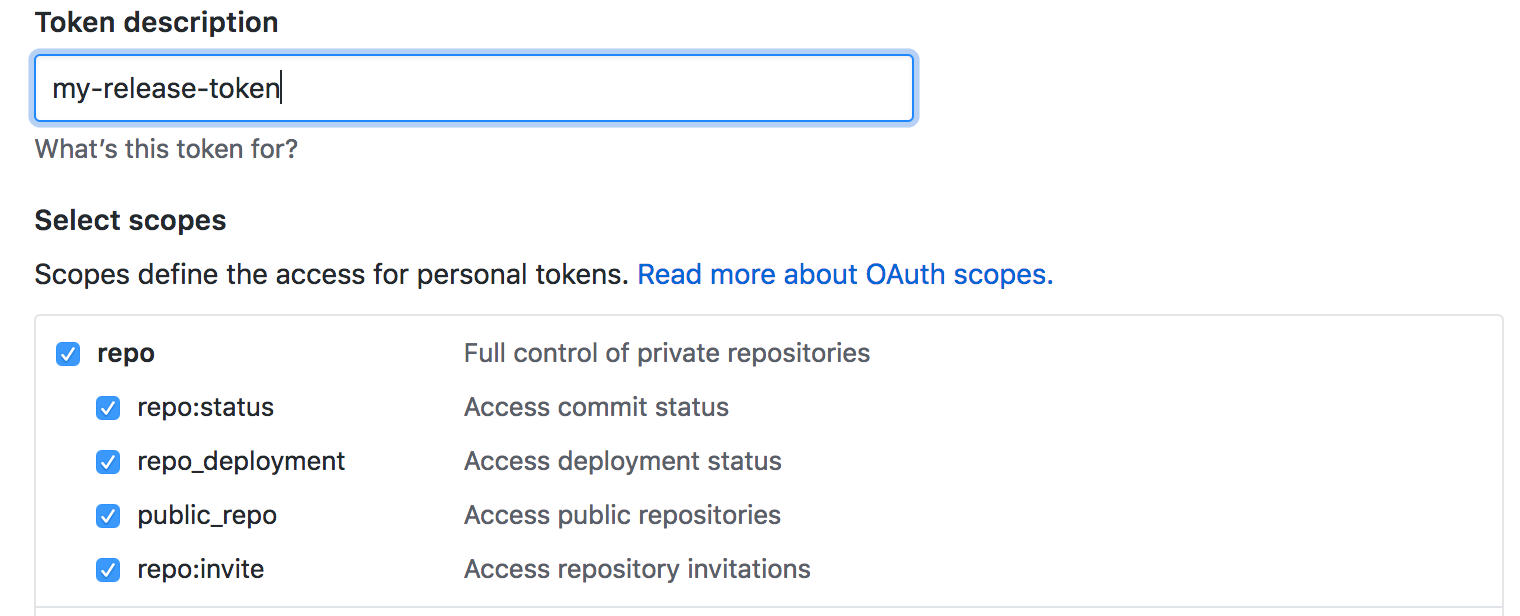
Task: Click "Full control of private repositories" description
Action: [x=667, y=353]
